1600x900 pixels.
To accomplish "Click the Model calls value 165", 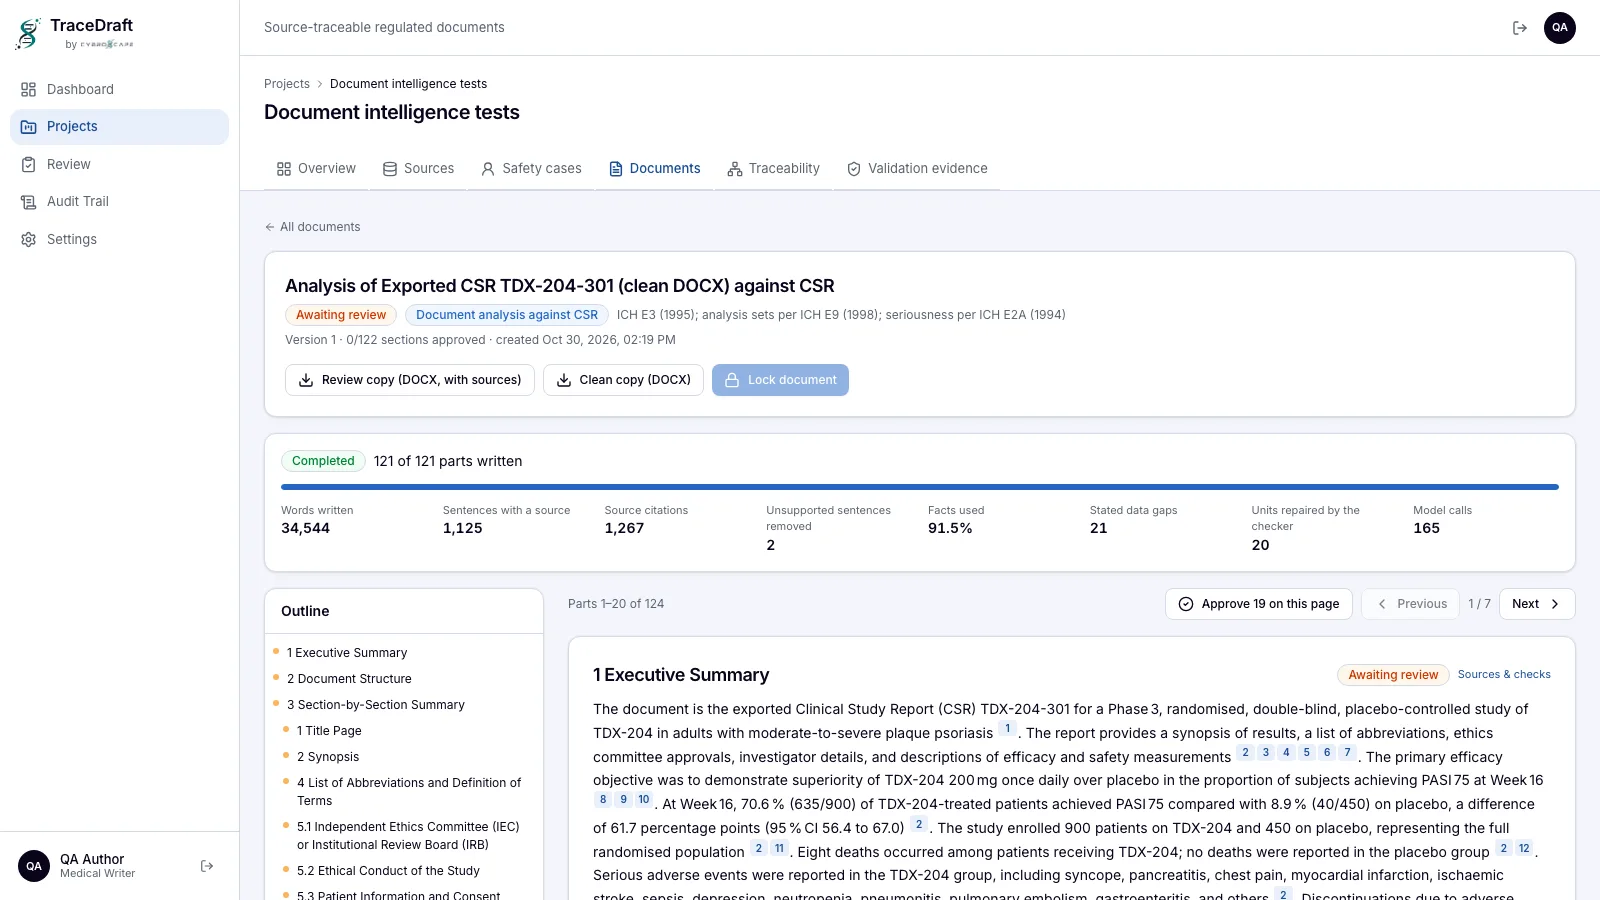I will 1426,529.
